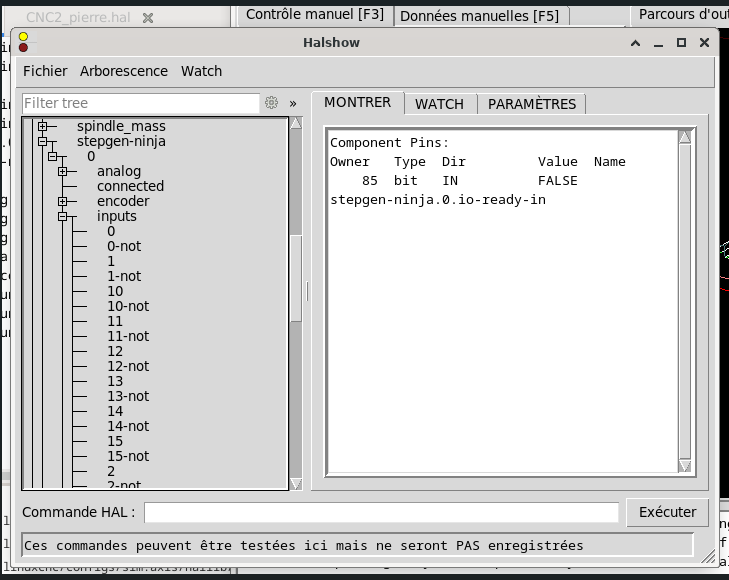
Task: Click tree pane scroll-down arrow
Action: click(296, 484)
